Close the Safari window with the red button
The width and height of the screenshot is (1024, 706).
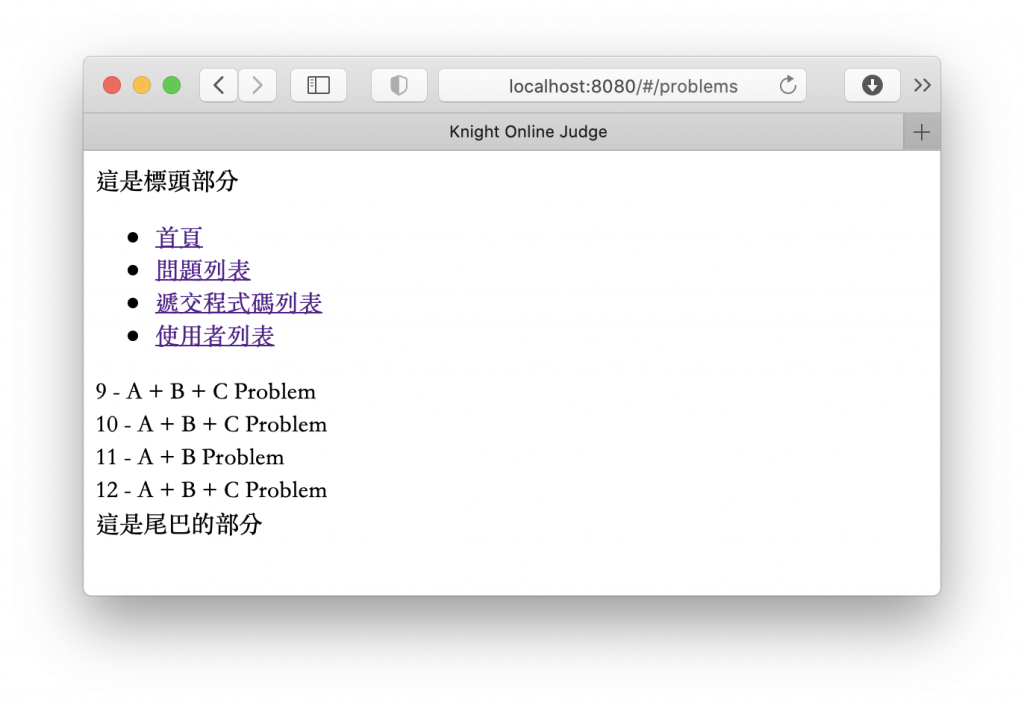(x=112, y=86)
